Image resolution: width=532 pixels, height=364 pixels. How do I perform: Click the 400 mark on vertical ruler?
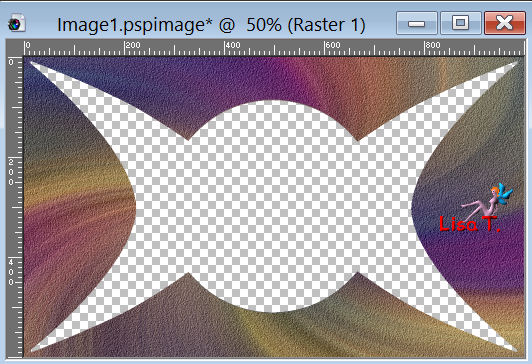(x=11, y=272)
